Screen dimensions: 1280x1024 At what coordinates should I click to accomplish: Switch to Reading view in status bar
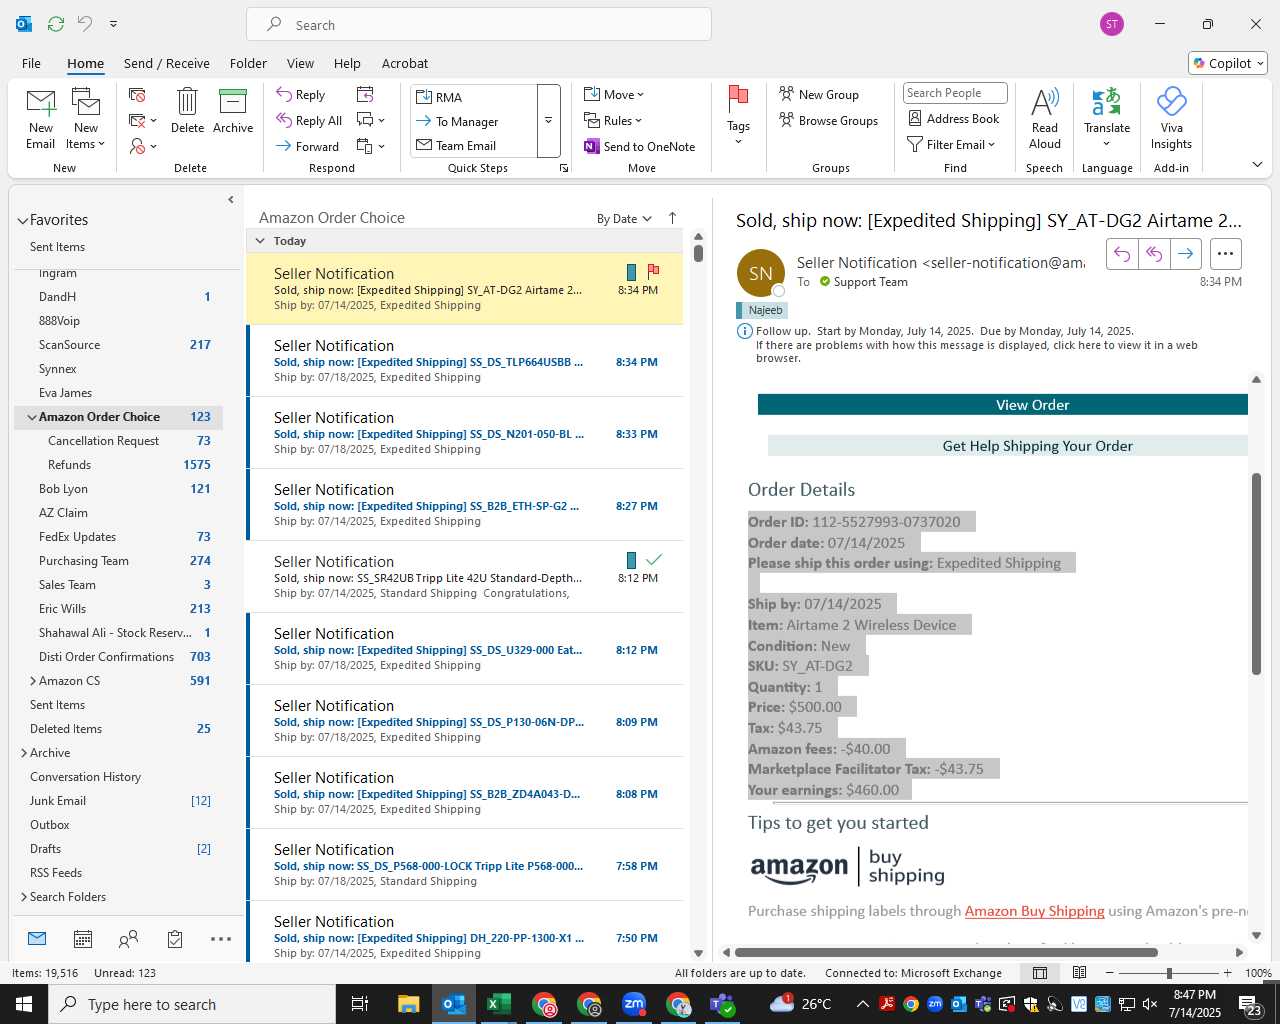tap(1079, 973)
